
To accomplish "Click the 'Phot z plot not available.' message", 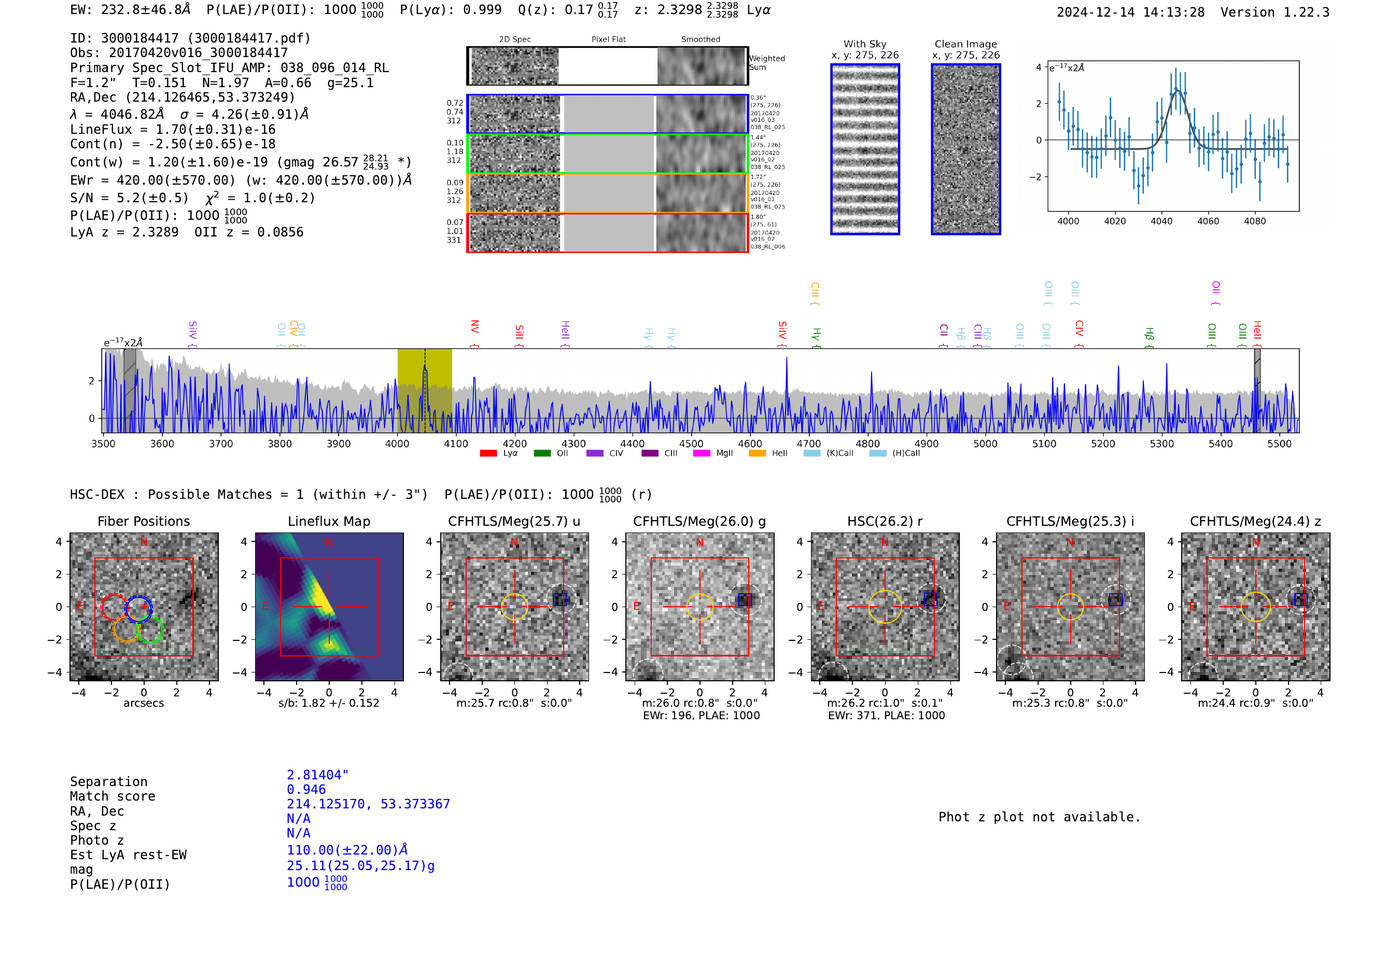I will point(1039,817).
